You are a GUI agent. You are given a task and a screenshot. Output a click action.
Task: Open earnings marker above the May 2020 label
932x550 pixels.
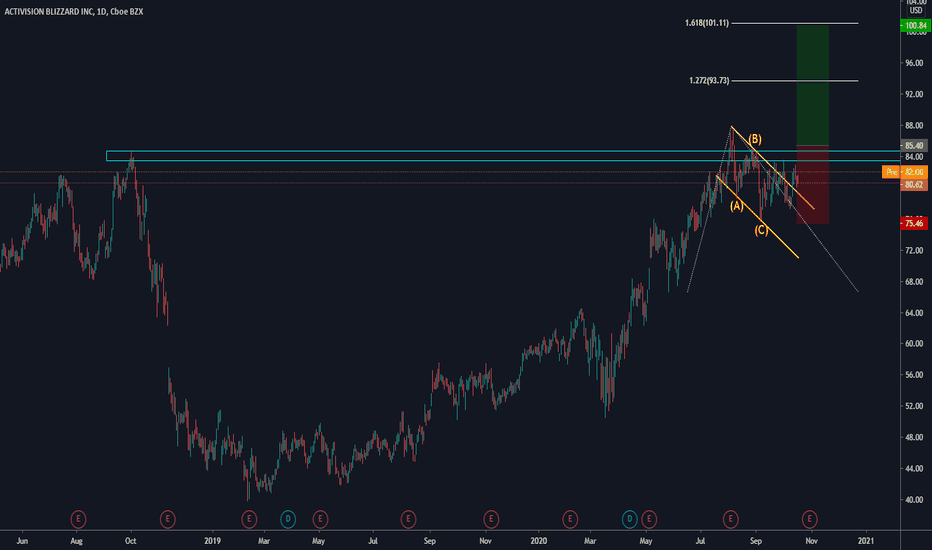coord(649,519)
